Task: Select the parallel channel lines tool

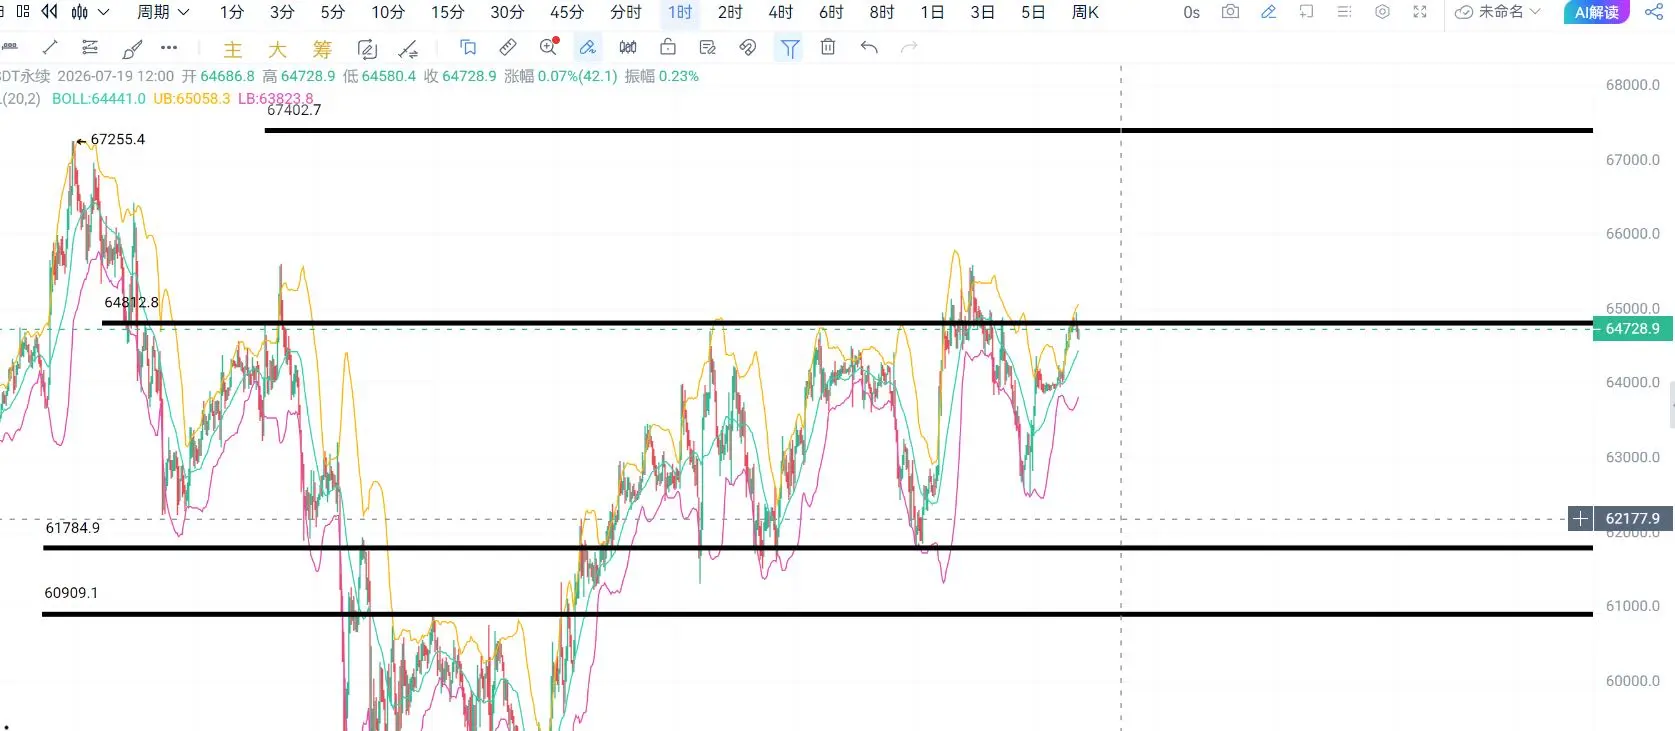Action: click(90, 47)
